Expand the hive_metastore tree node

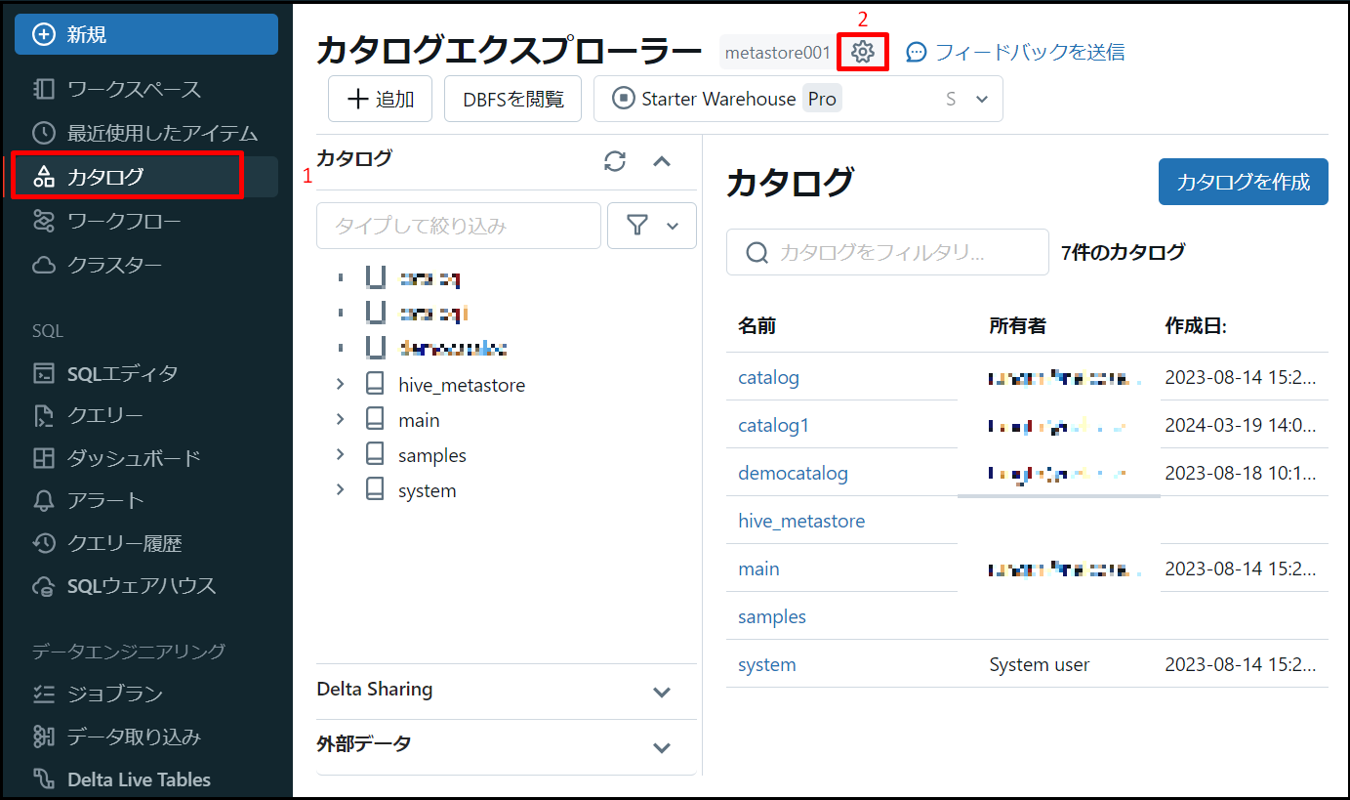pyautogui.click(x=340, y=384)
